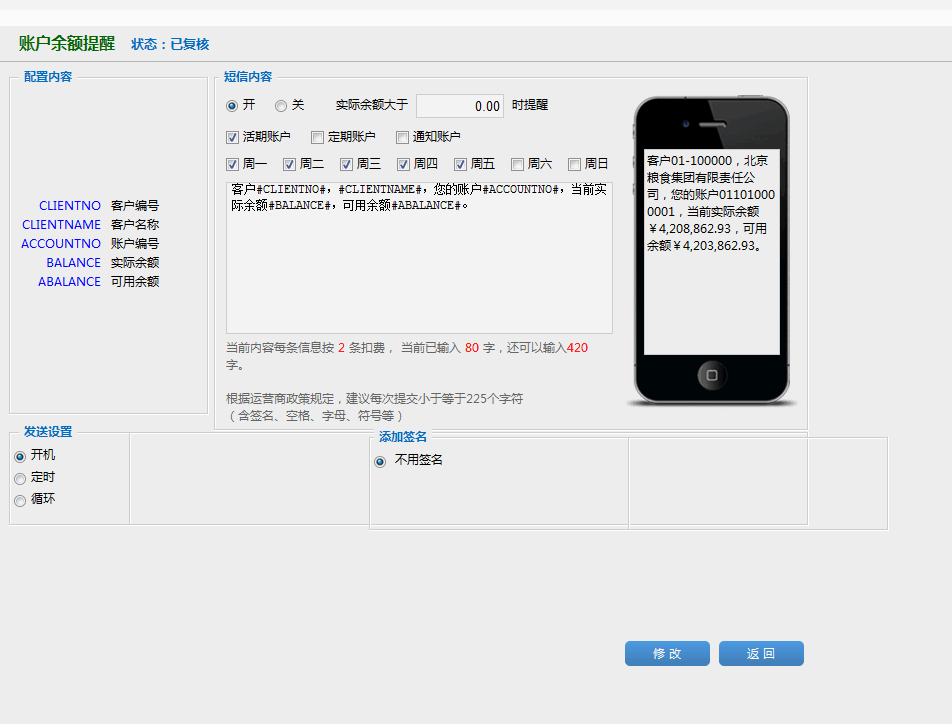
Task: Check the 周六 checkbox
Action: (518, 165)
